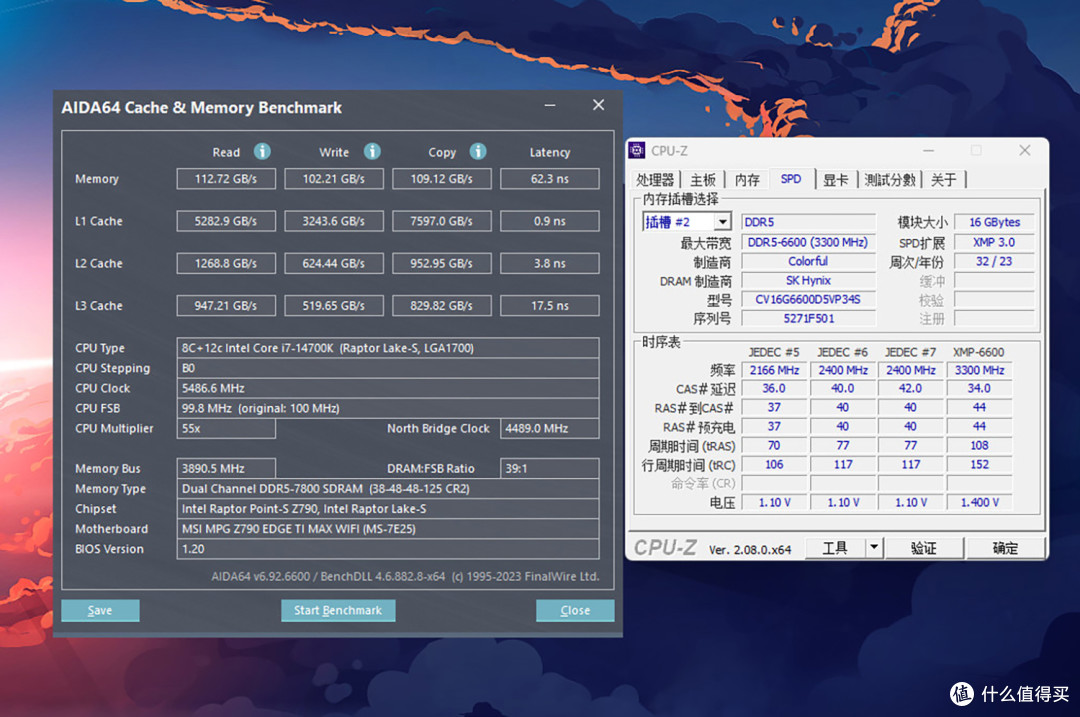Click the serial number 5271F501
1080x717 pixels.
click(x=808, y=318)
